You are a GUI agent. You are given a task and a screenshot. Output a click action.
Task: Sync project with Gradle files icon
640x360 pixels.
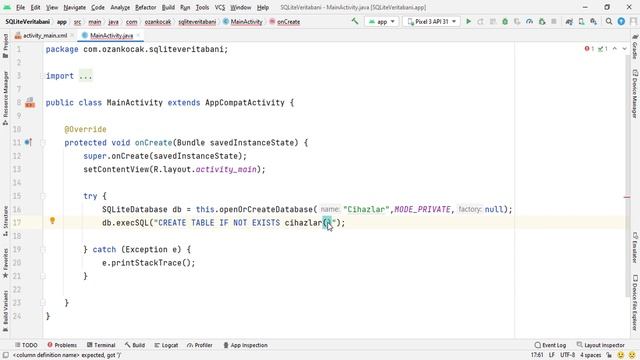(569, 22)
